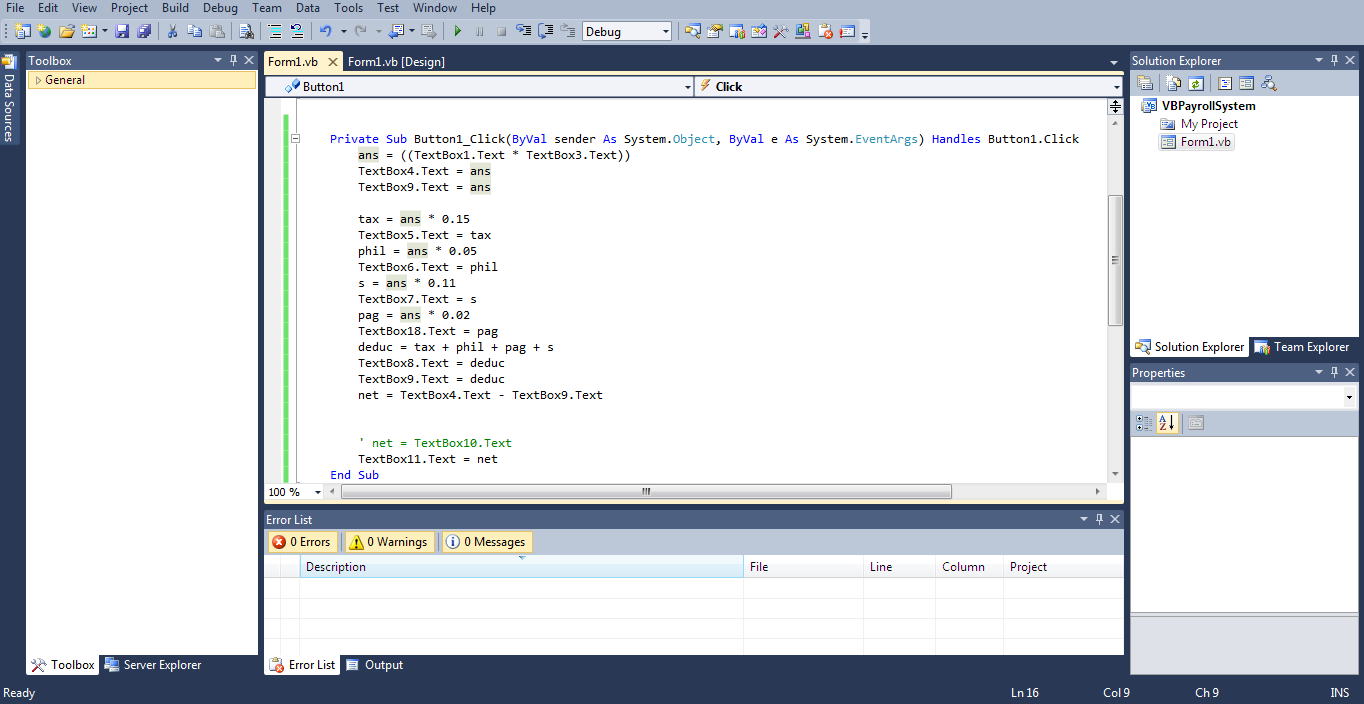Click the Save All icon
Screen dimensions: 1364x704
click(x=146, y=31)
